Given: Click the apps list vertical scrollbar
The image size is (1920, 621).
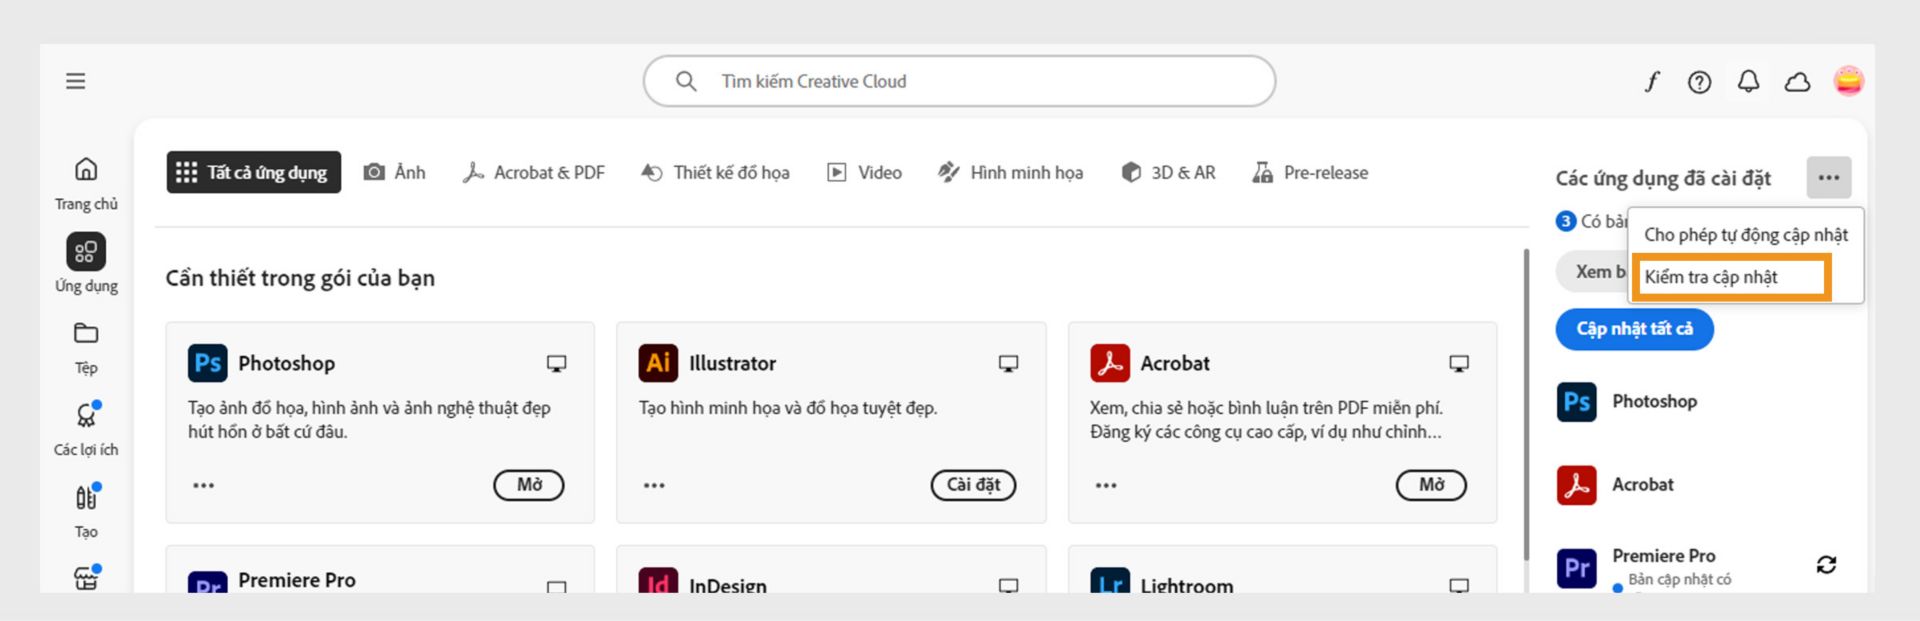Looking at the screenshot, I should 1526,405.
